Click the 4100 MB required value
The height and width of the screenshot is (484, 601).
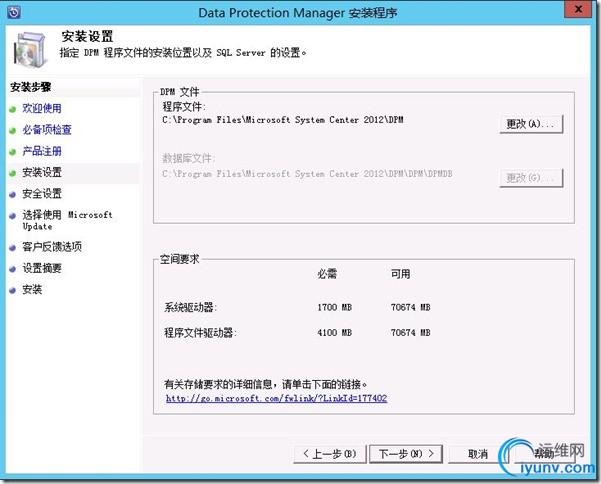pos(334,333)
